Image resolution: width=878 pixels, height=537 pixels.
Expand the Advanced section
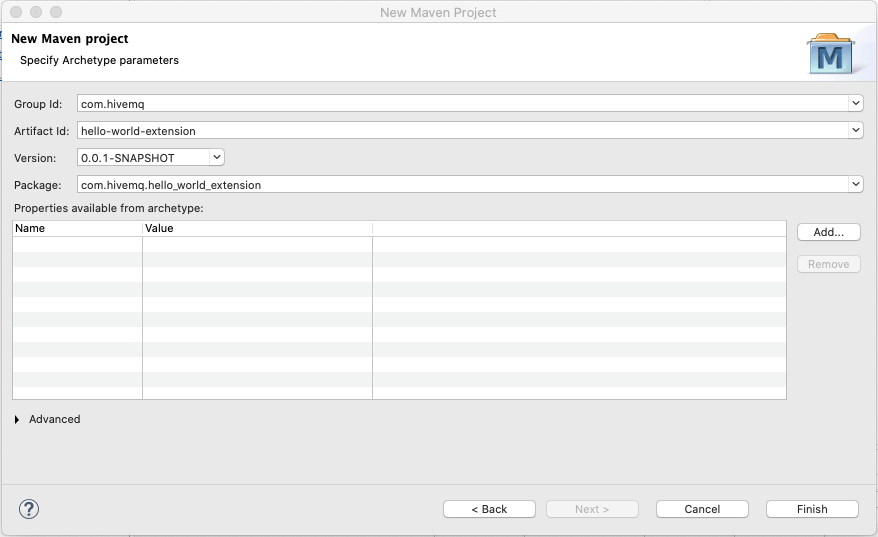tap(18, 419)
